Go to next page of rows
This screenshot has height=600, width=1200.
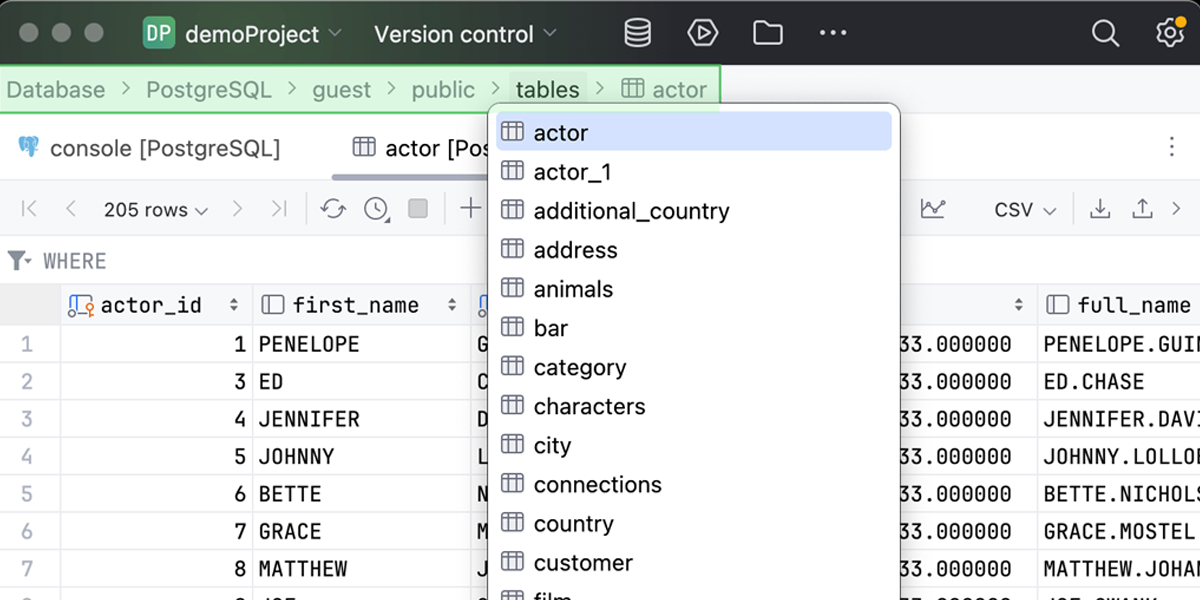237,209
